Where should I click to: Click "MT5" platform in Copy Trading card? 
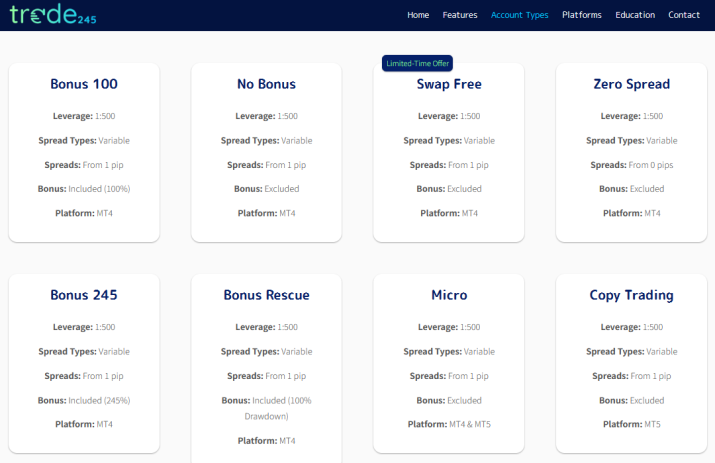[x=652, y=424]
